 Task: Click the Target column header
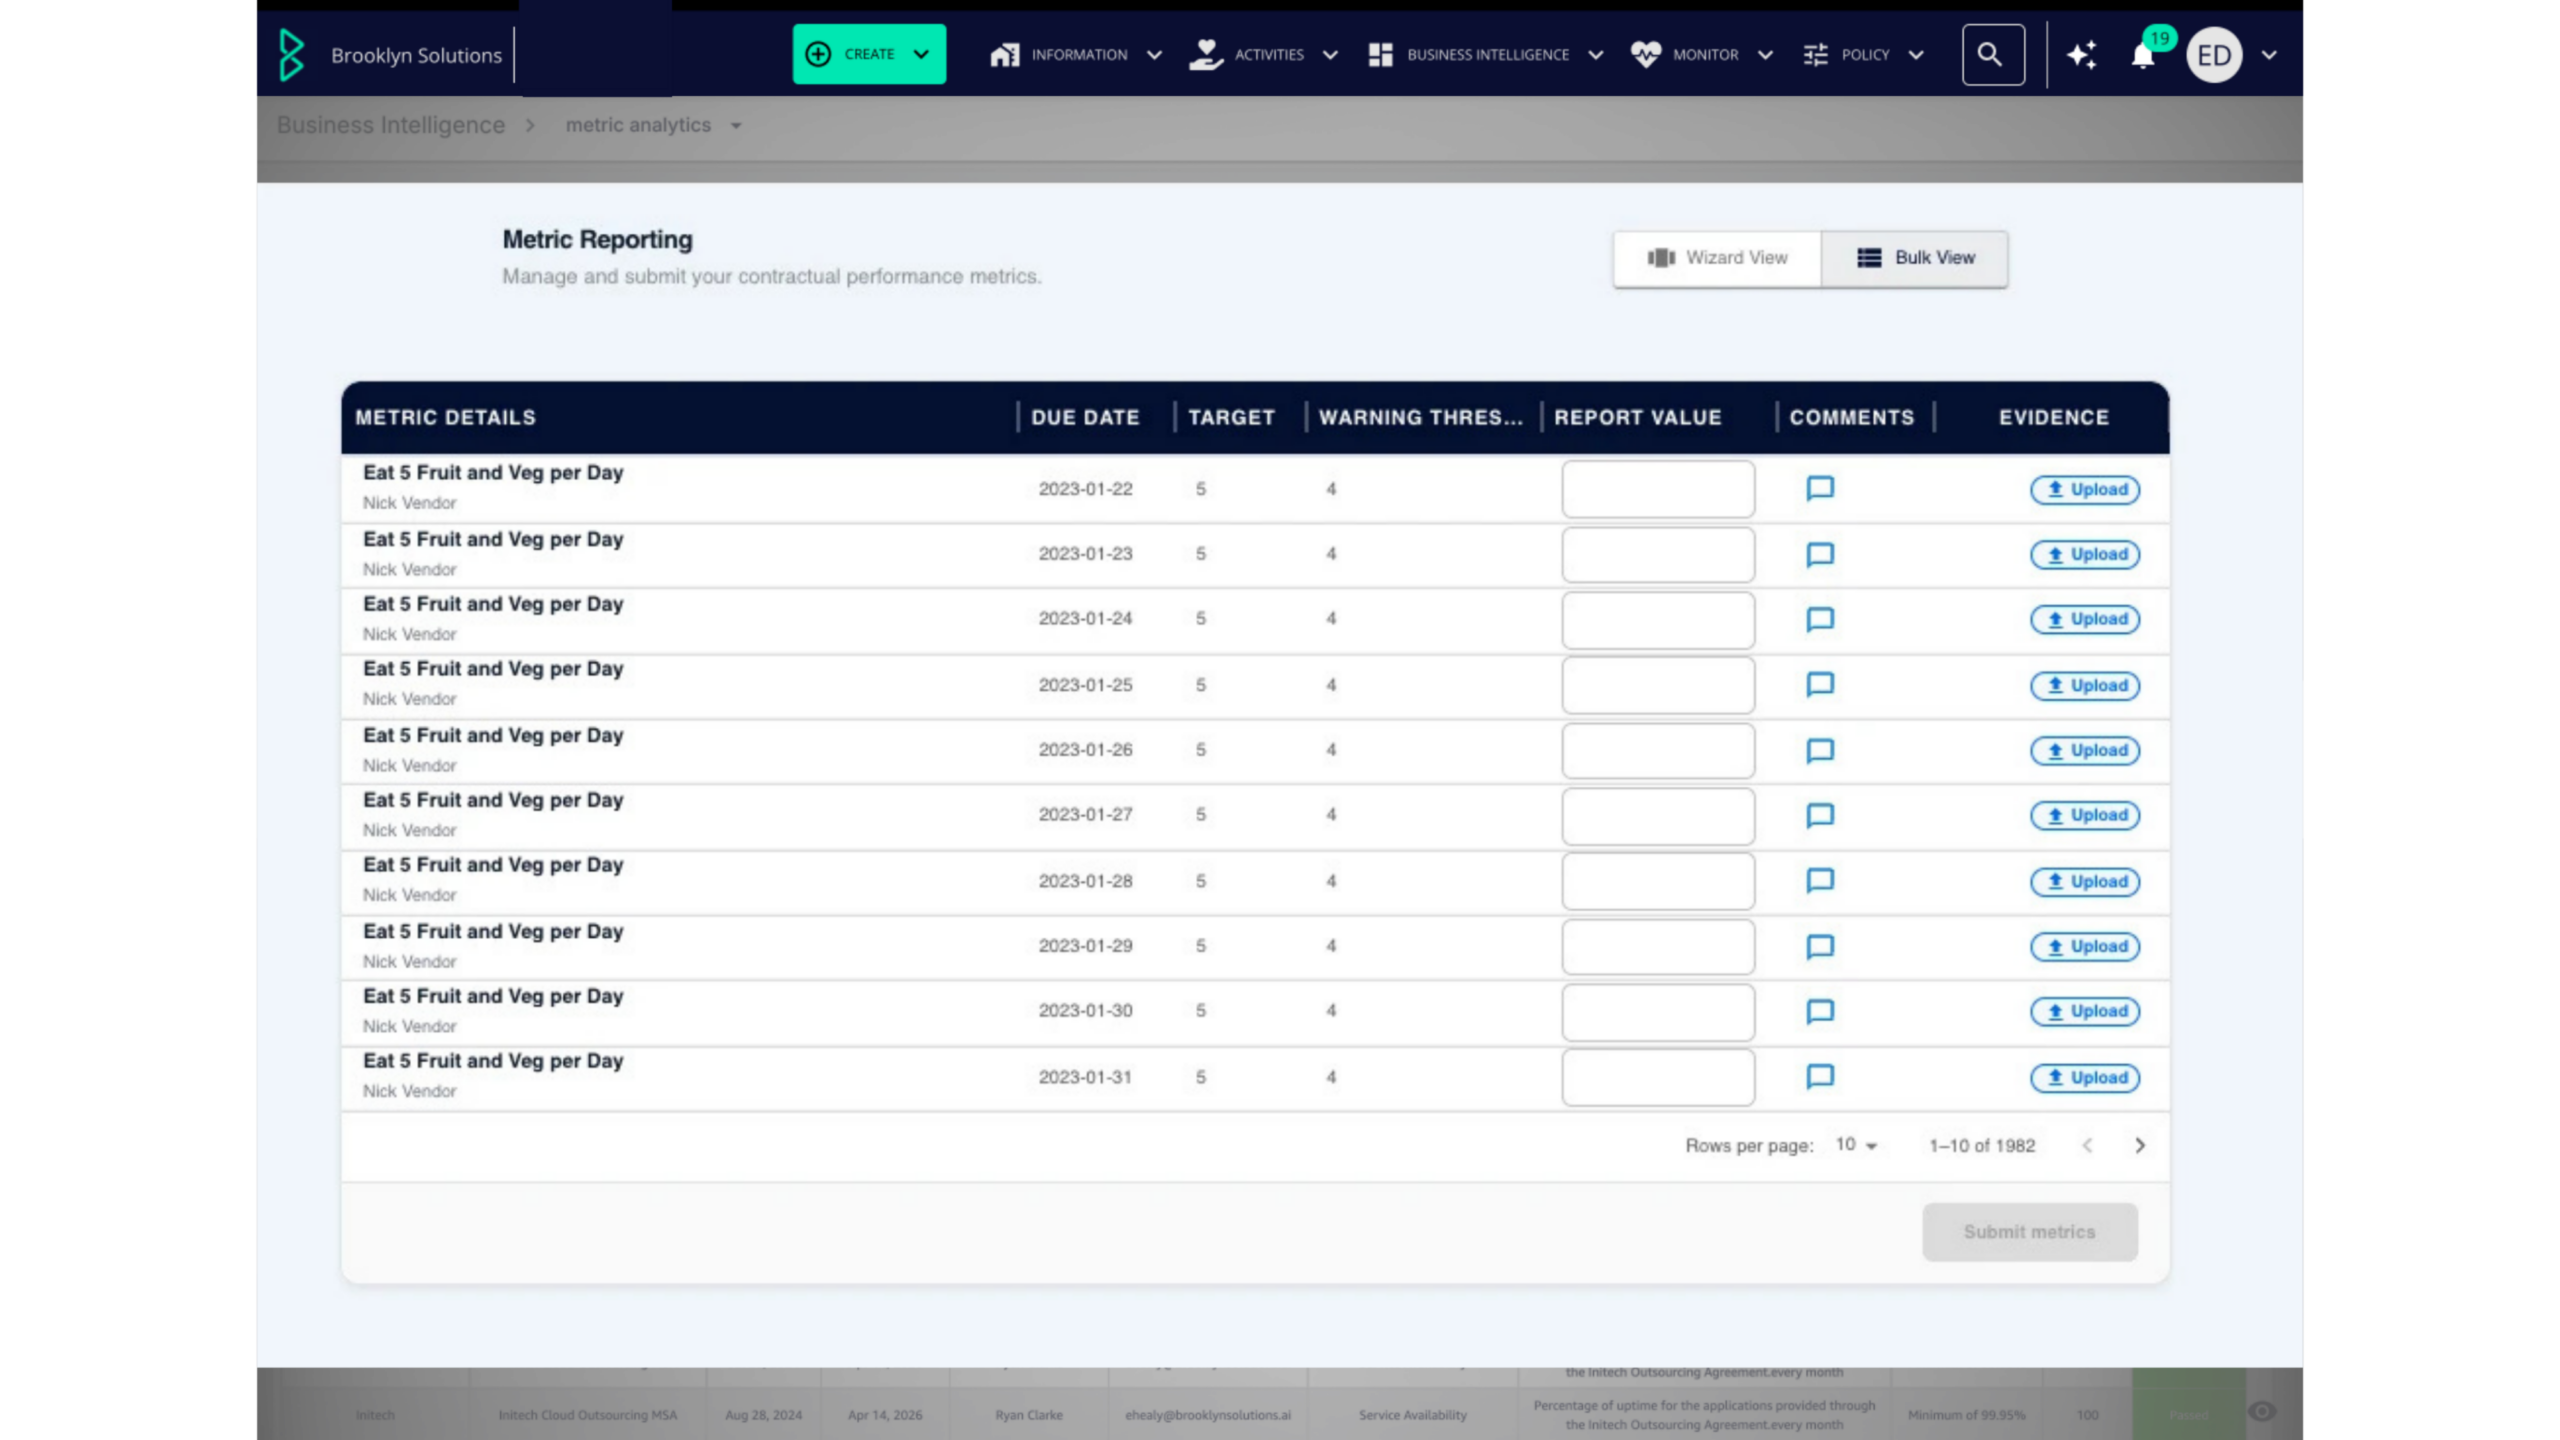pos(1231,417)
